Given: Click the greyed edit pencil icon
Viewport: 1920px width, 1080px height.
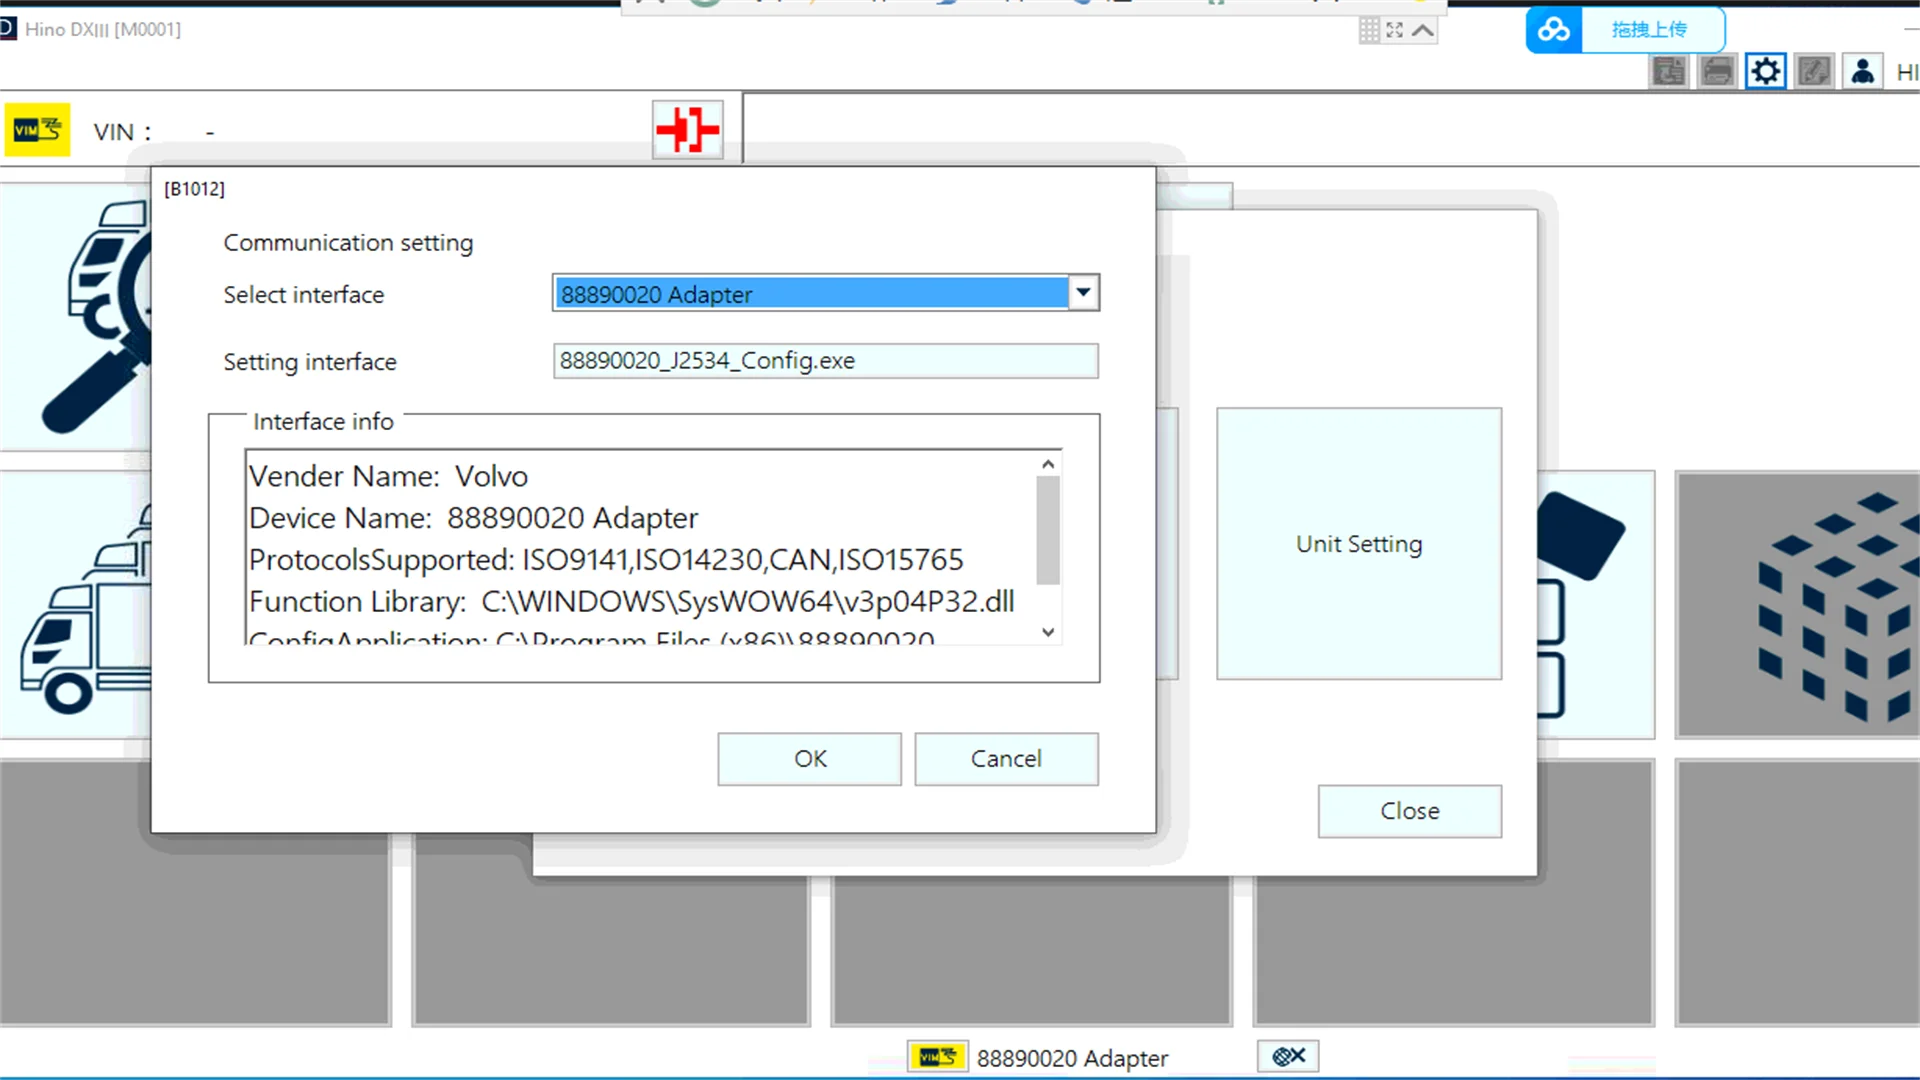Looking at the screenshot, I should coord(1814,71).
